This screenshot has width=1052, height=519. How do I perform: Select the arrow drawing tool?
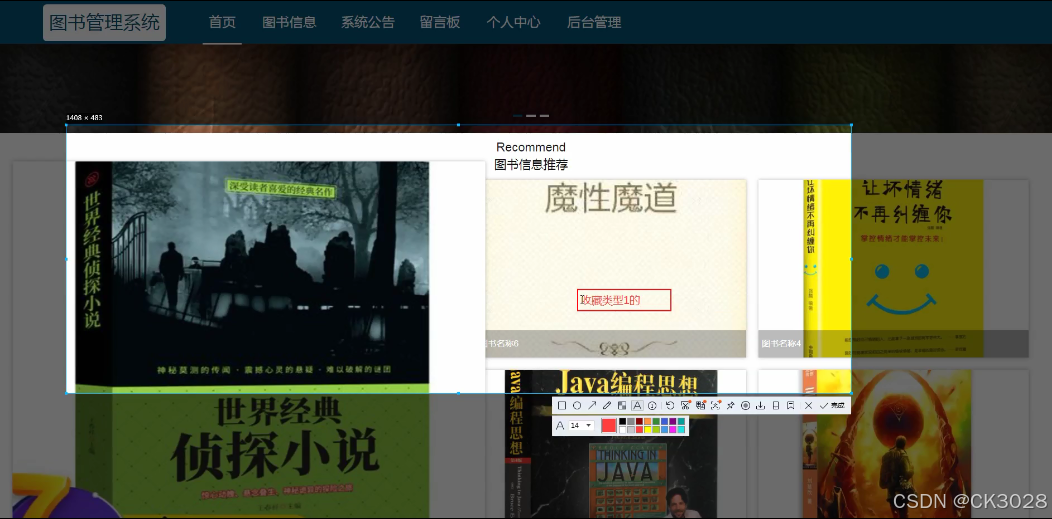(592, 405)
